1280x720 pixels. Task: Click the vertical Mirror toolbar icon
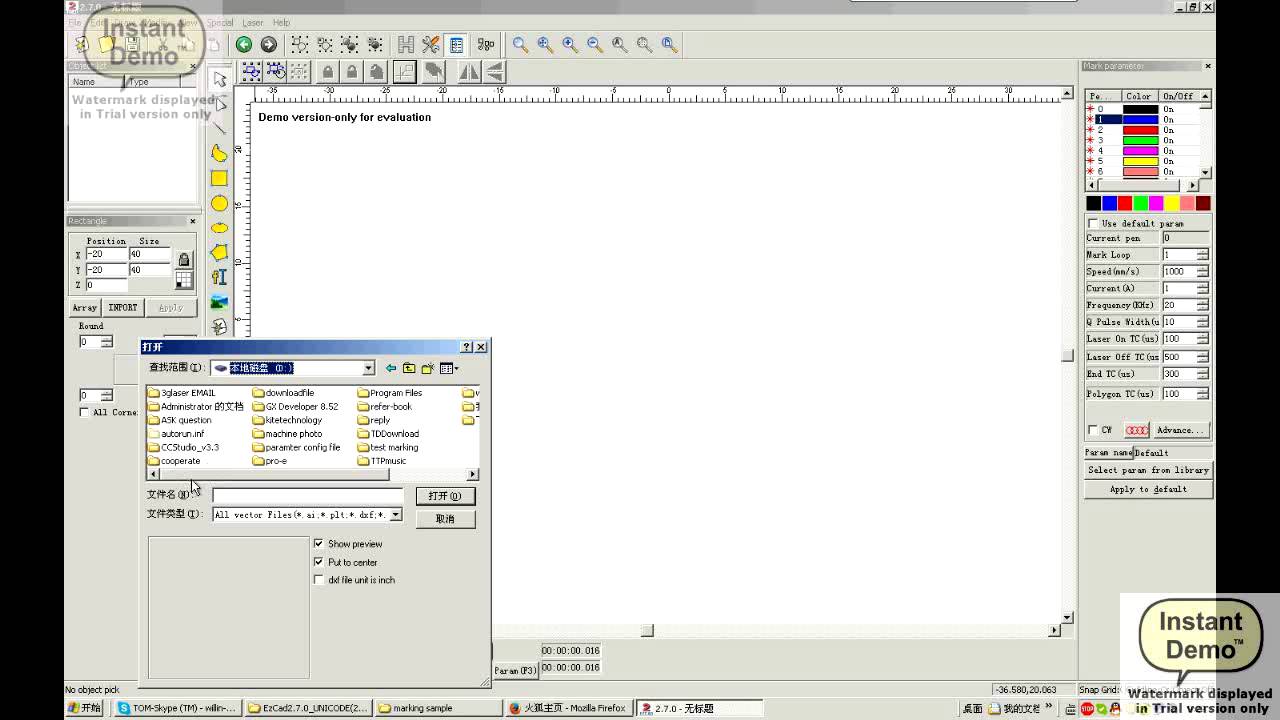point(494,71)
